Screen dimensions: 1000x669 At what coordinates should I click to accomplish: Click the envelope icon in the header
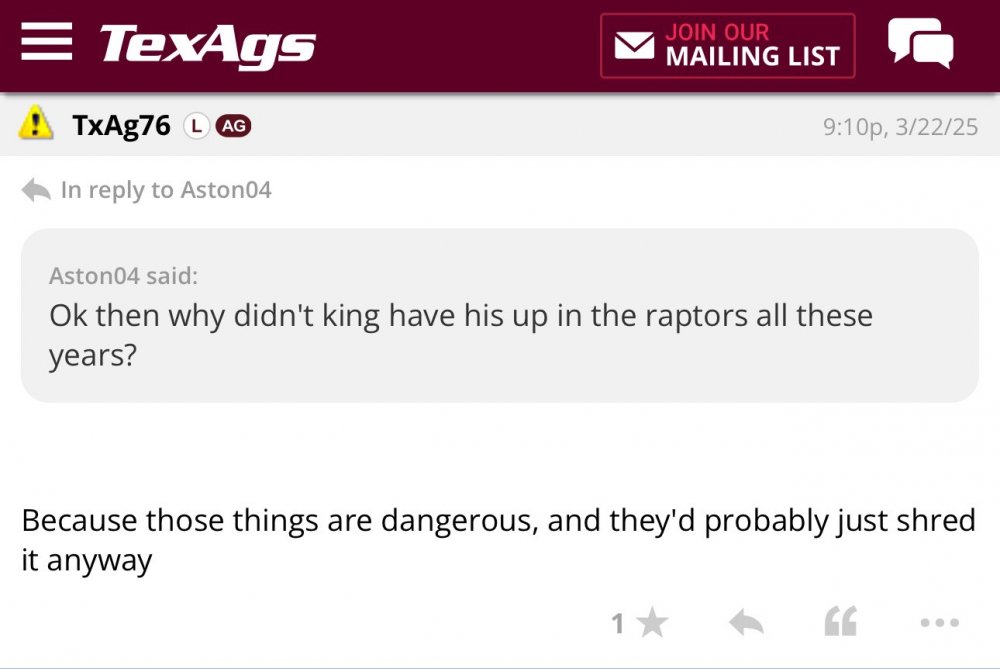[634, 46]
